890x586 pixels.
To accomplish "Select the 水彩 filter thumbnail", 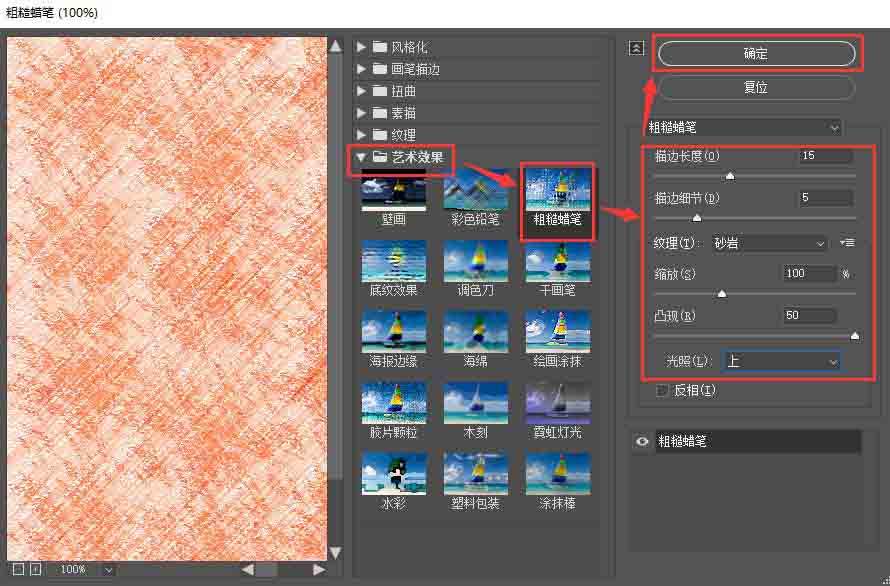I will point(393,474).
